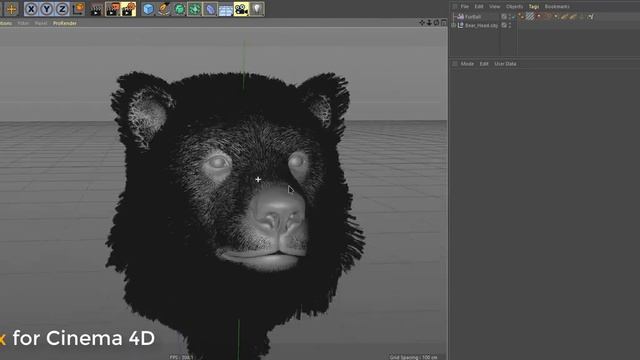The image size is (640, 360).
Task: Add a Cube primitive object
Action: (149, 9)
